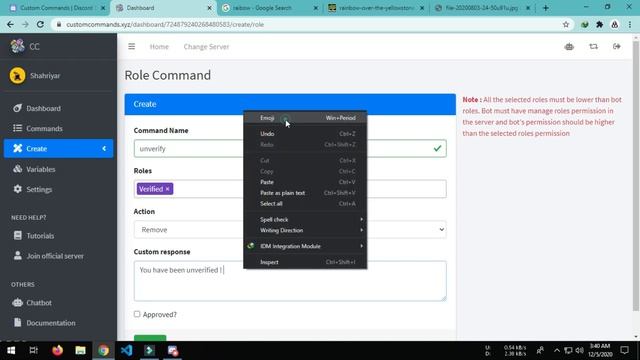Remove the Verified role tag
This screenshot has width=640, height=360.
pyautogui.click(x=167, y=189)
